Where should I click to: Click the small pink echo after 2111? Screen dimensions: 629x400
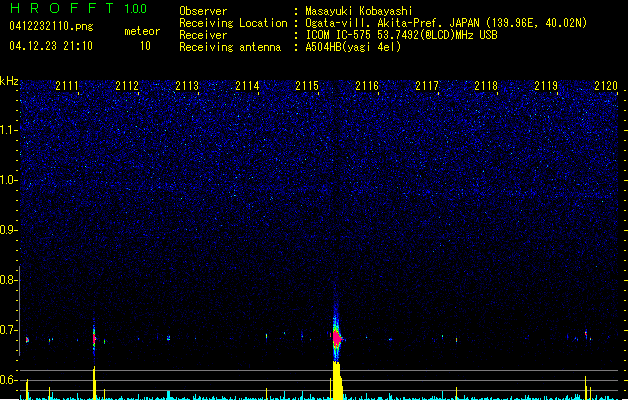94,339
